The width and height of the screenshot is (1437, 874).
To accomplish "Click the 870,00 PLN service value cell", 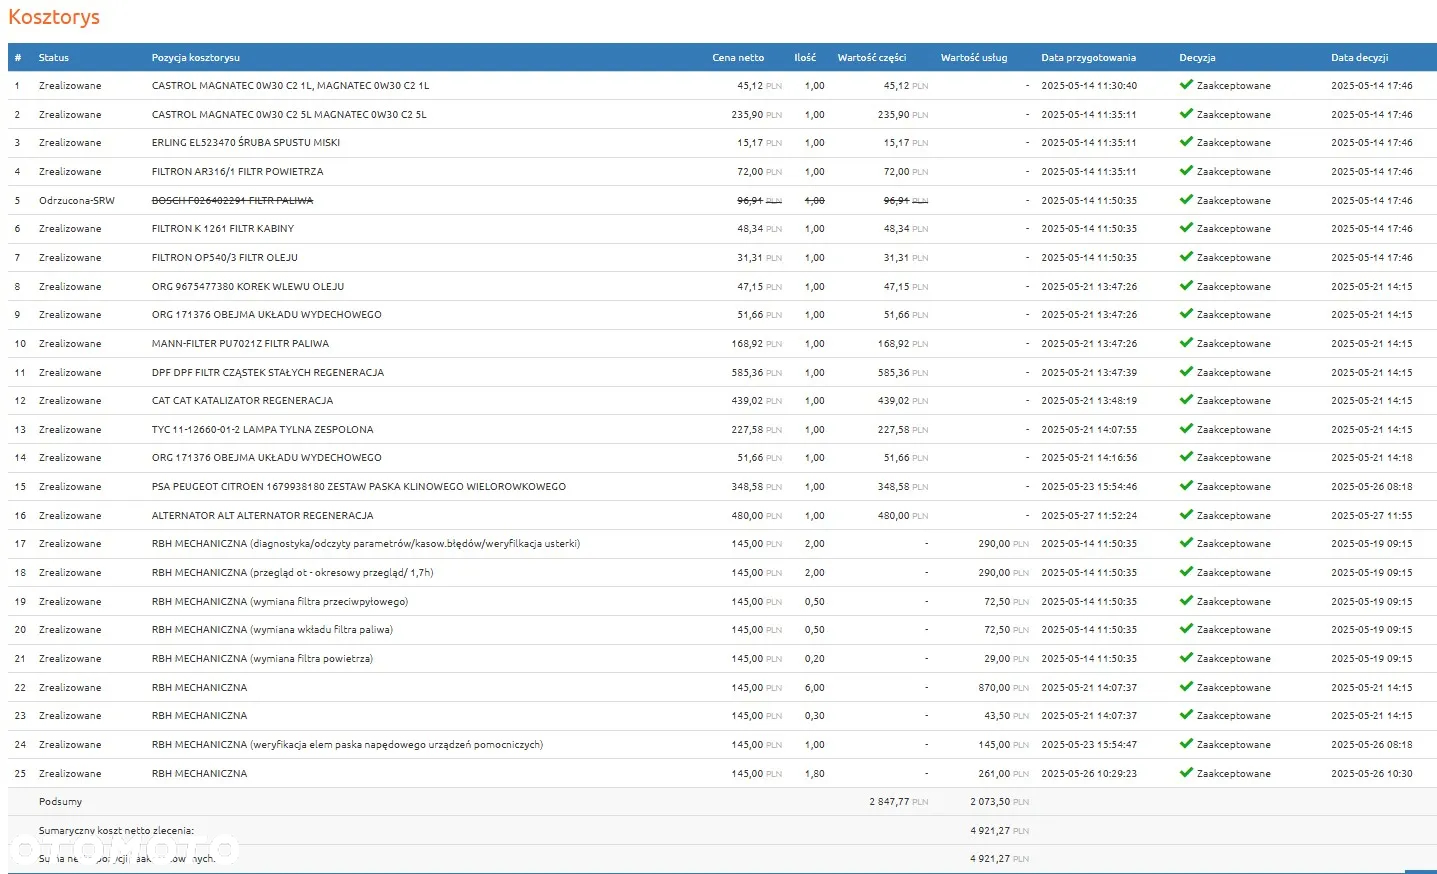I will coord(1003,687).
